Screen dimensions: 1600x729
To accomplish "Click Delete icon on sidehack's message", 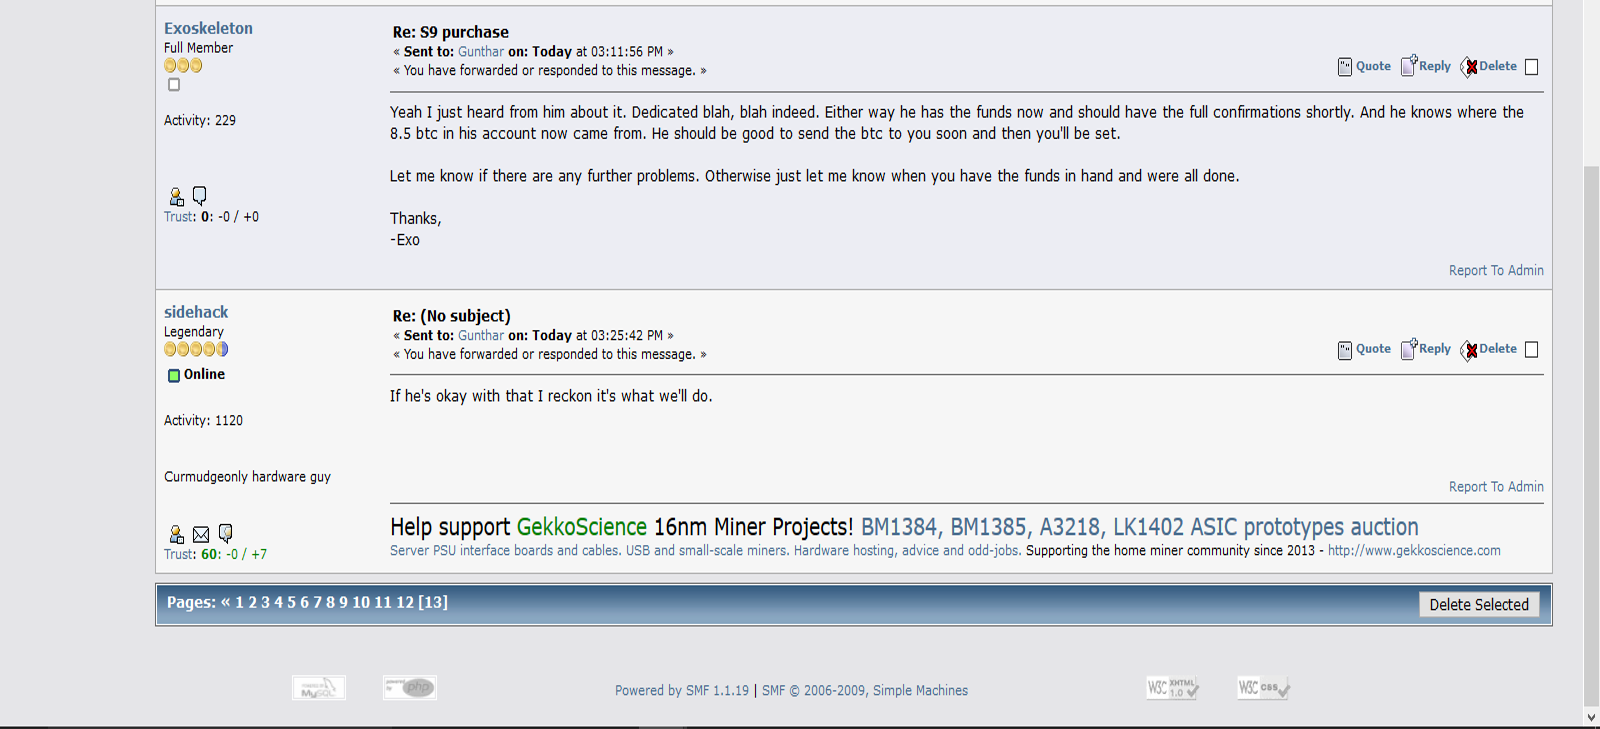I will pyautogui.click(x=1469, y=350).
